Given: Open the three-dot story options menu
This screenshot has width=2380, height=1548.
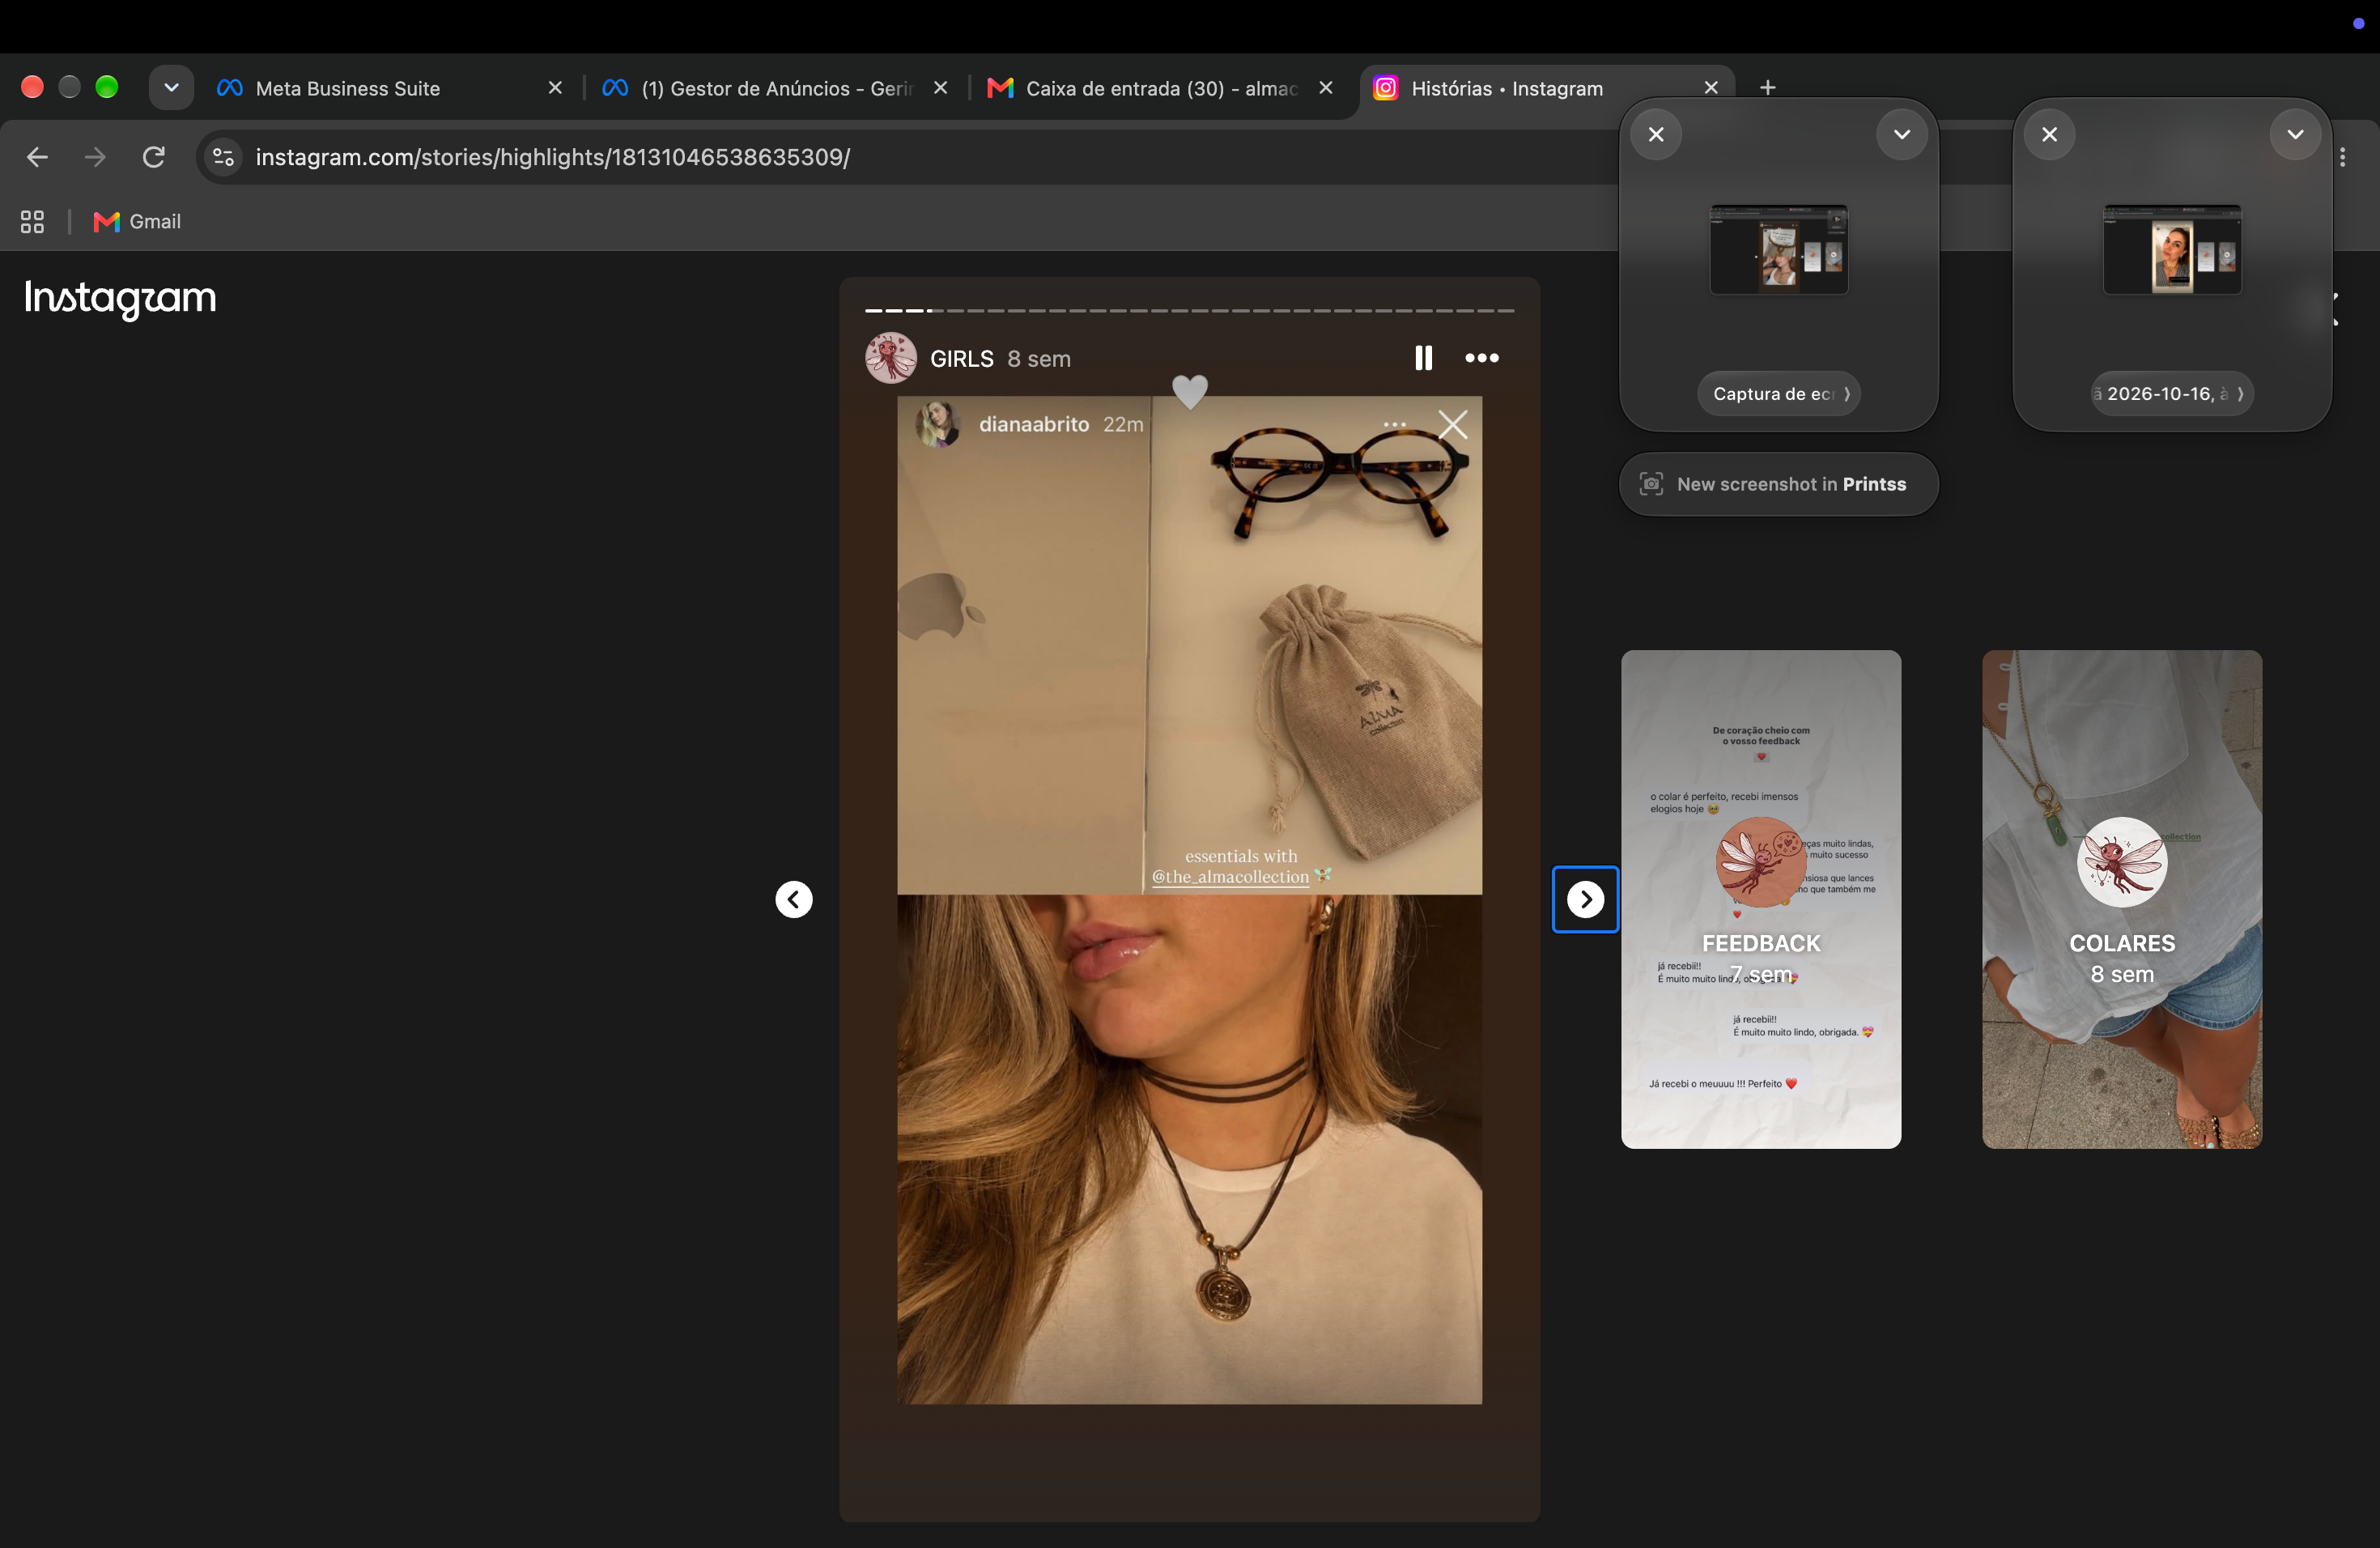Looking at the screenshot, I should click(1482, 358).
